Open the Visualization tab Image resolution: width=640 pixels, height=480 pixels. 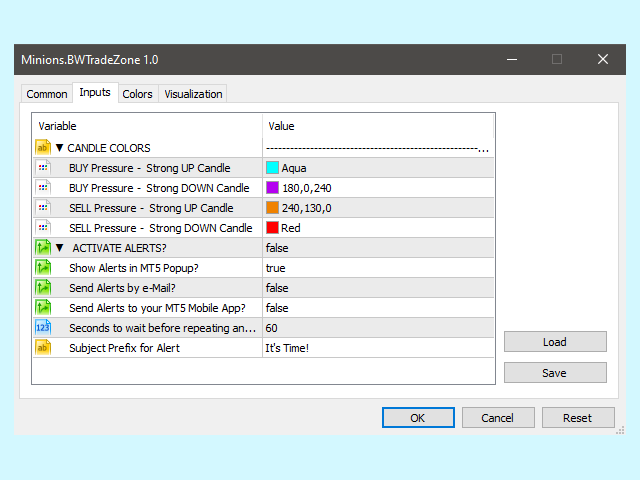(x=193, y=94)
